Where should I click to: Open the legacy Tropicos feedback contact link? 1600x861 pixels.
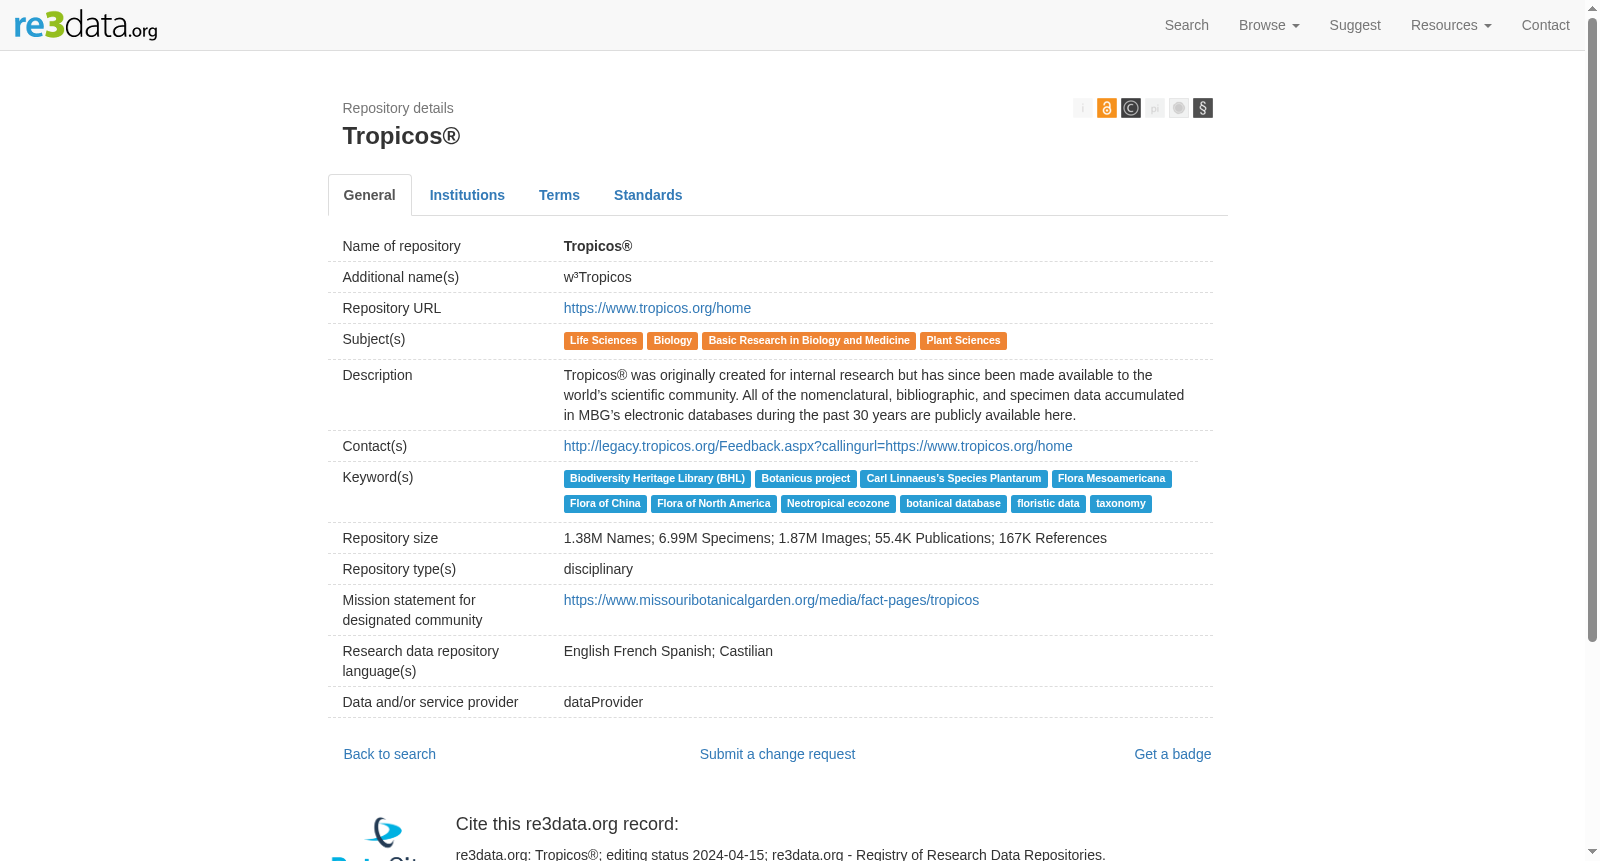click(818, 446)
